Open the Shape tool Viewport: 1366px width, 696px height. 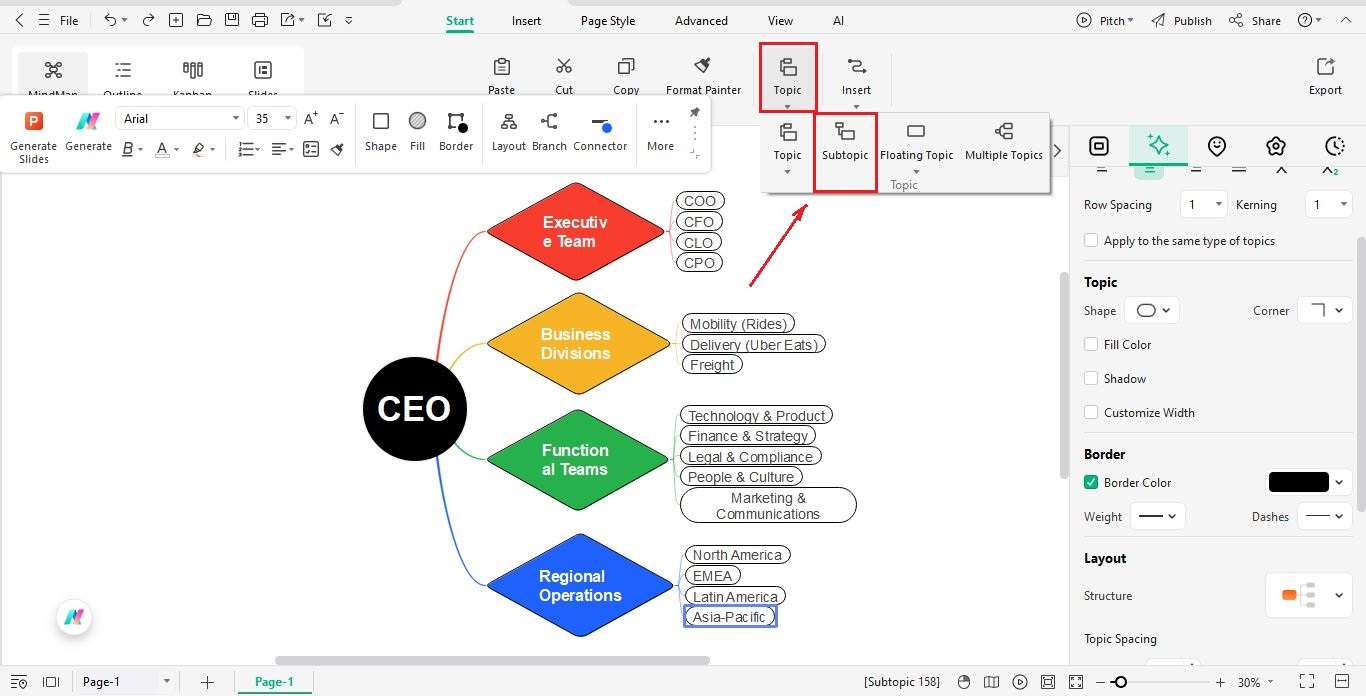(x=380, y=131)
